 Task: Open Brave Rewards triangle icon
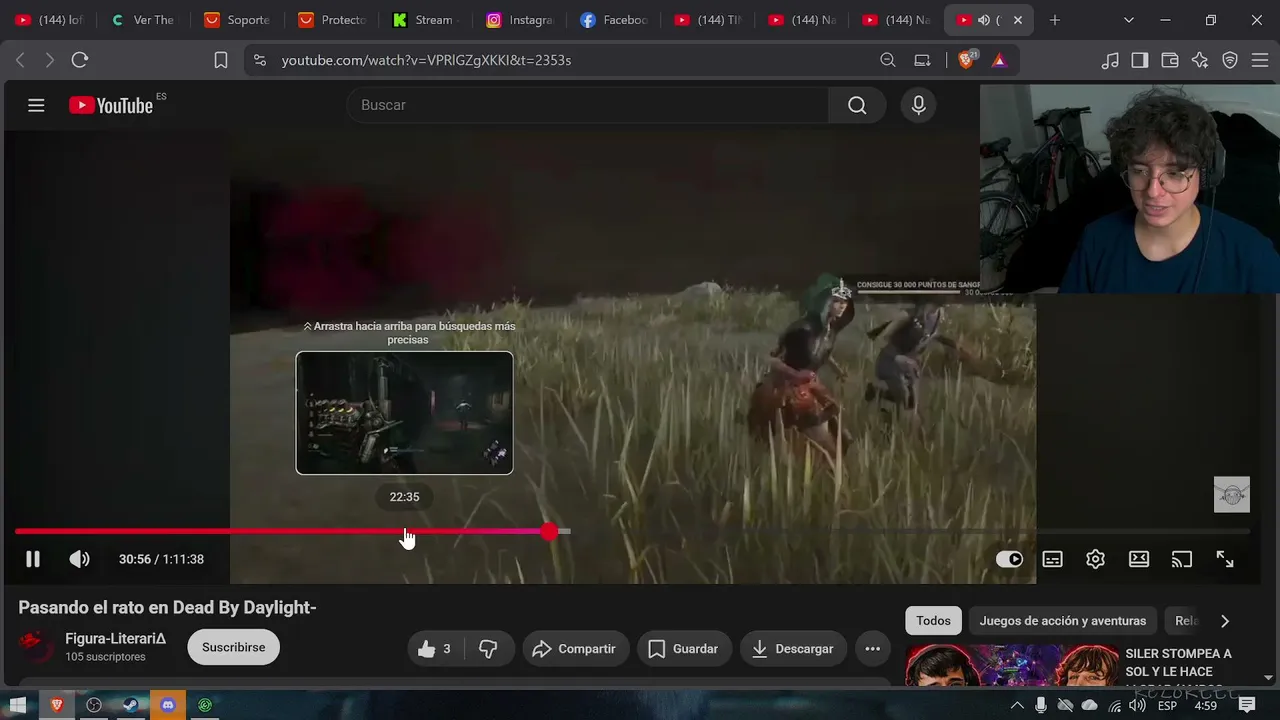(999, 60)
